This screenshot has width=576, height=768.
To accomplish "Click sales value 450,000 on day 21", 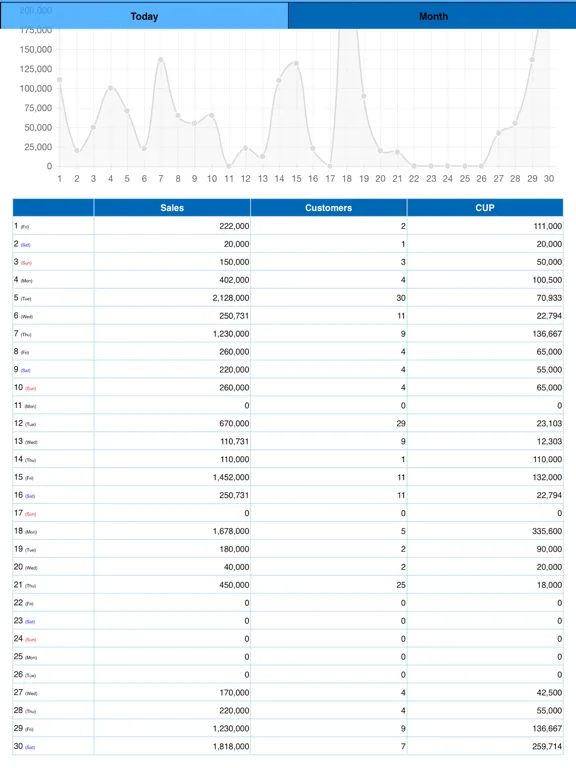I will [x=234, y=585].
